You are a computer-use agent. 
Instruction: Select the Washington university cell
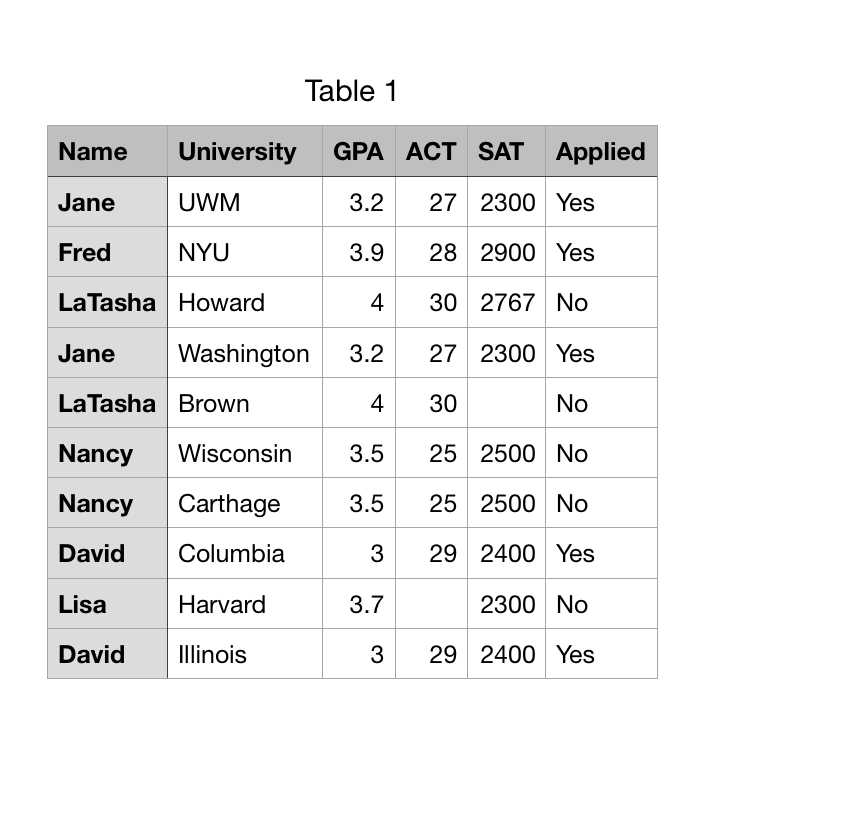(x=245, y=353)
